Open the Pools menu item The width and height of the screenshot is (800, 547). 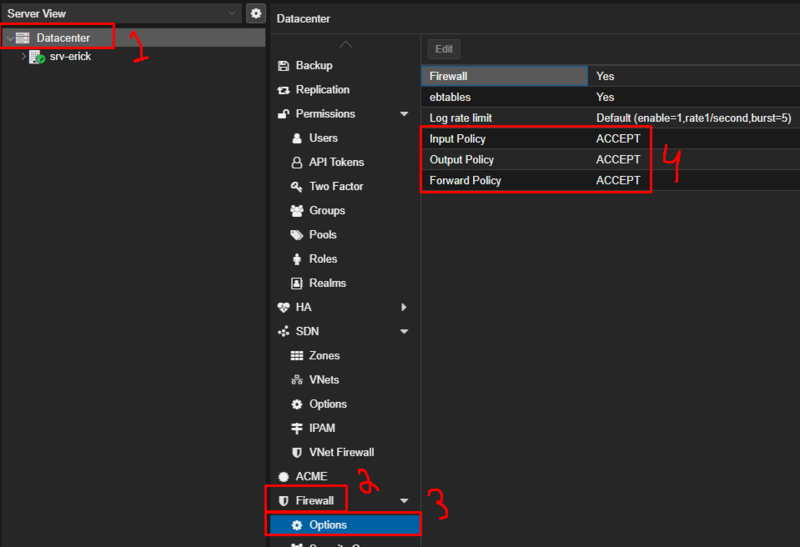pos(345,235)
